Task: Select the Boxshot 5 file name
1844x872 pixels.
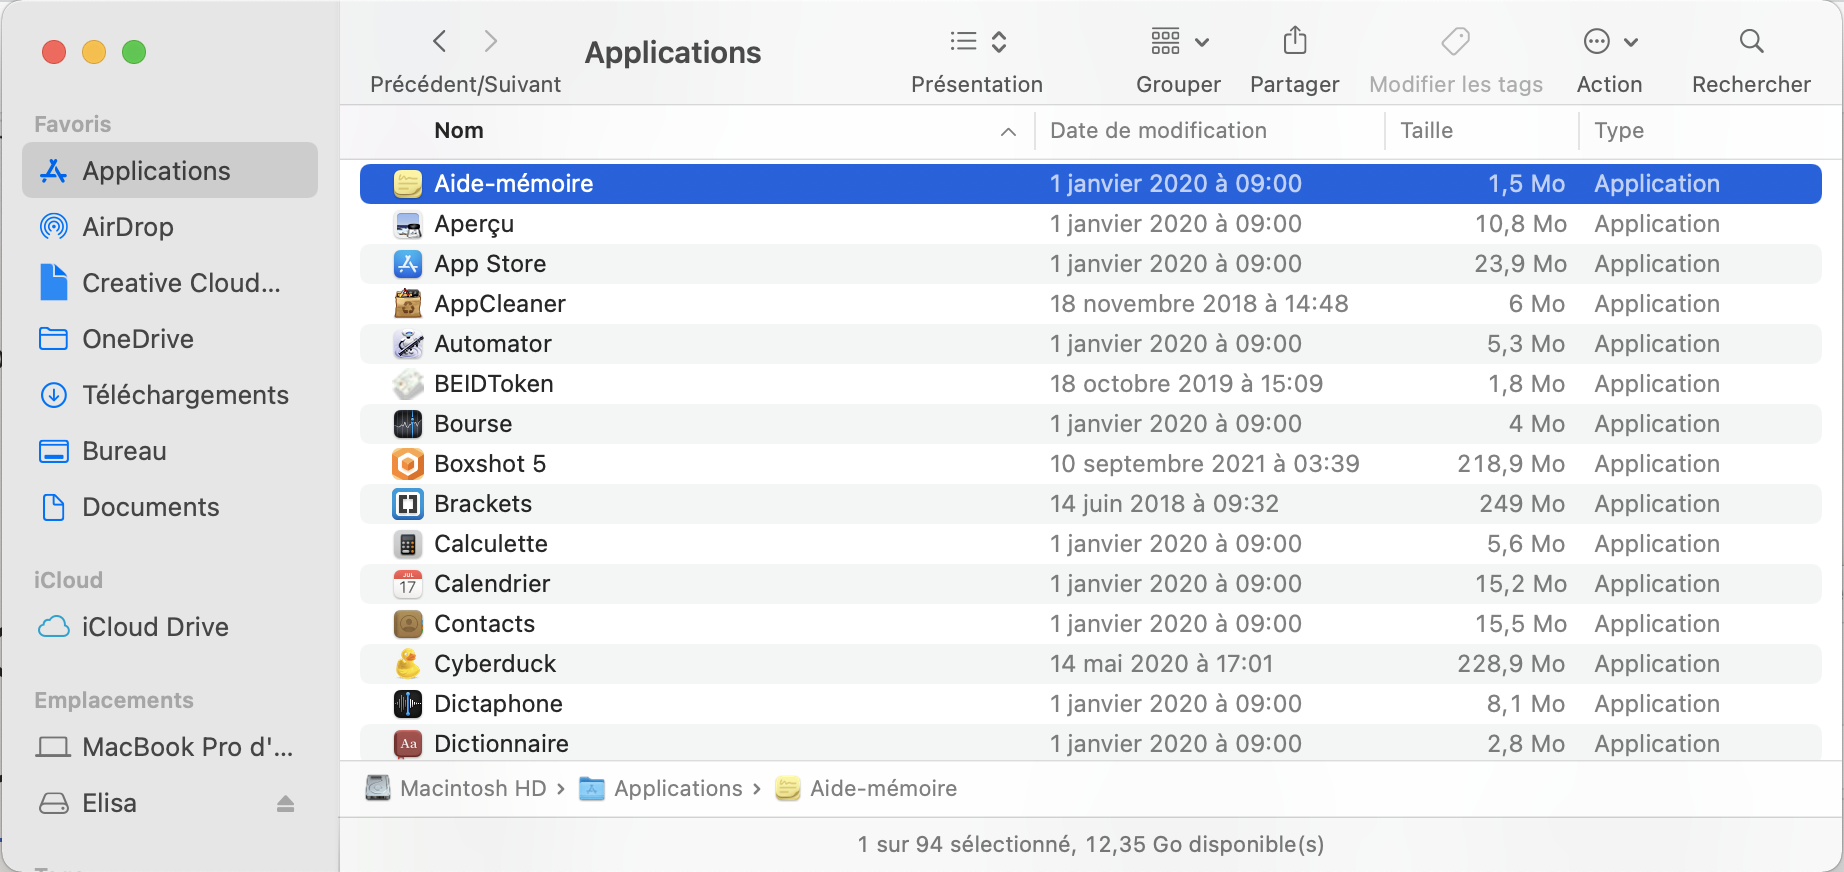Action: pyautogui.click(x=490, y=464)
